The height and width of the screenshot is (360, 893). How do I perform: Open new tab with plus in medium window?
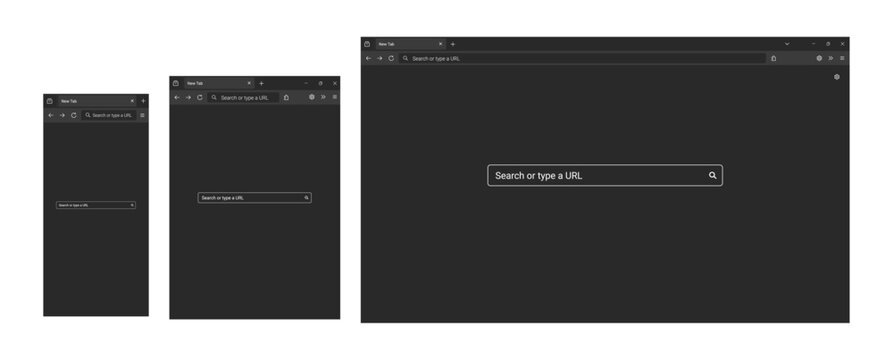point(261,83)
